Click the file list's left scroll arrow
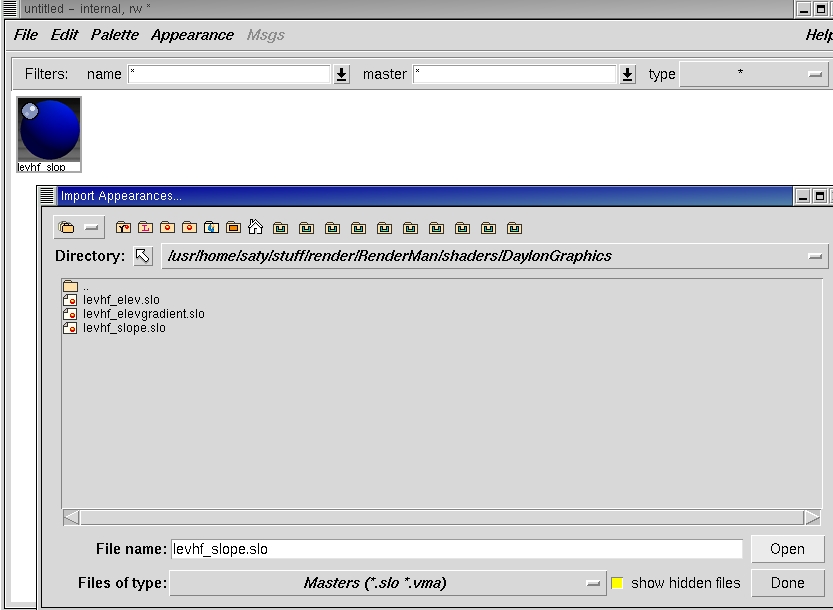Viewport: 833px width, 610px height. click(x=71, y=517)
